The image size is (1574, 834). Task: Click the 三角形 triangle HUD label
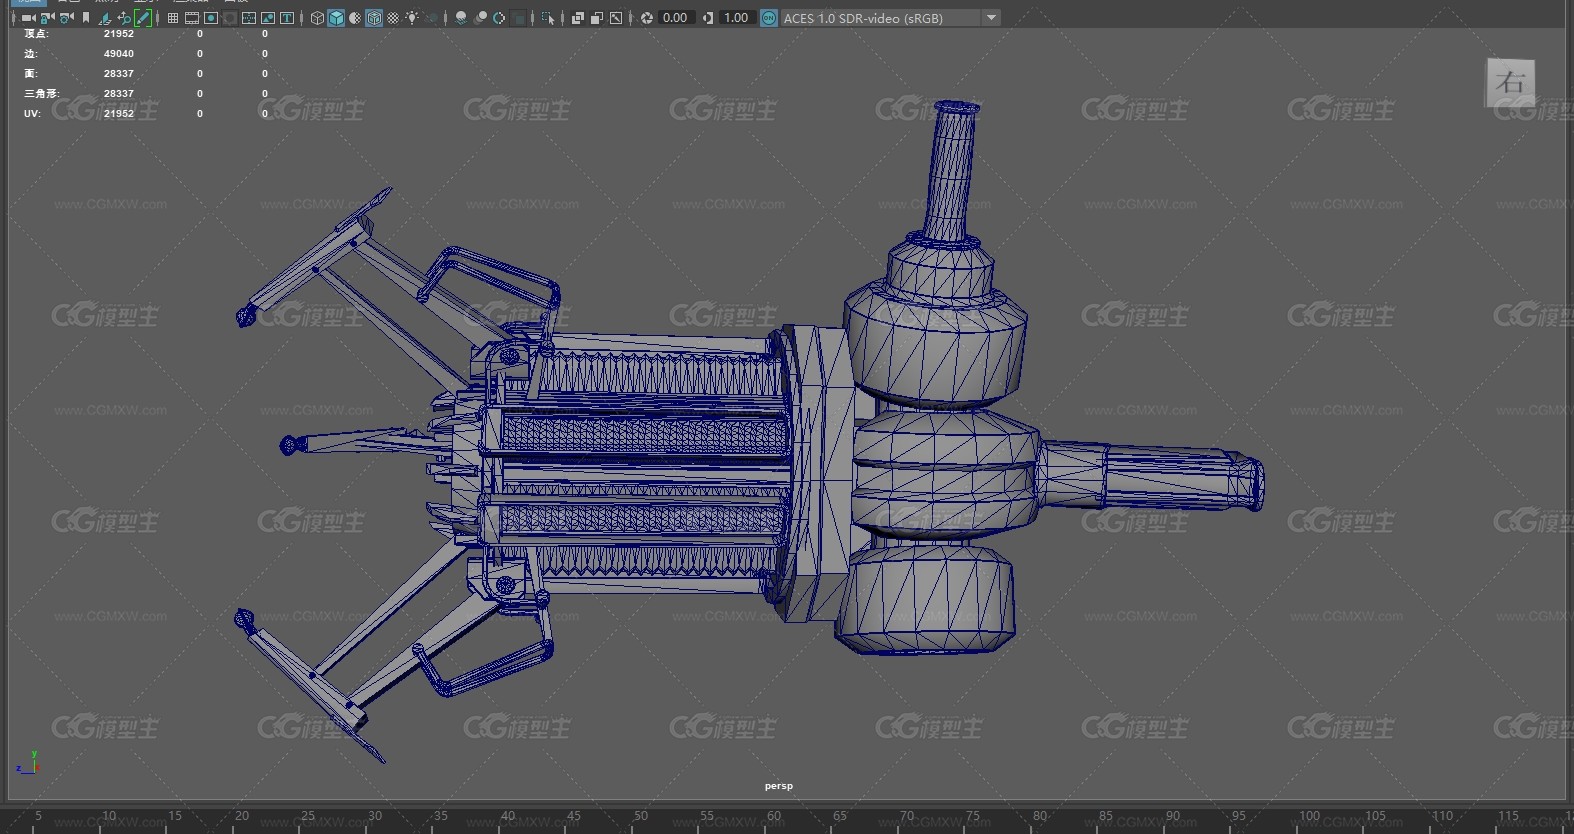point(42,93)
